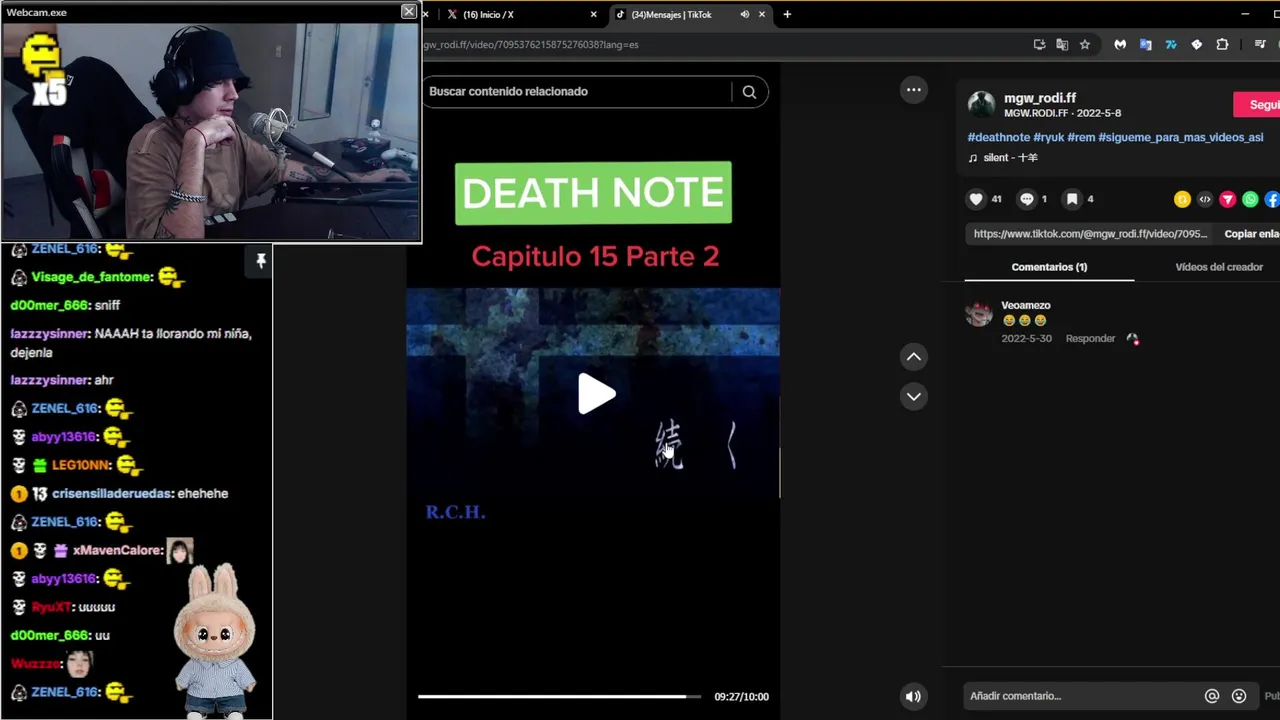The image size is (1280, 720).
Task: Like the video with heart icon
Action: click(x=976, y=199)
